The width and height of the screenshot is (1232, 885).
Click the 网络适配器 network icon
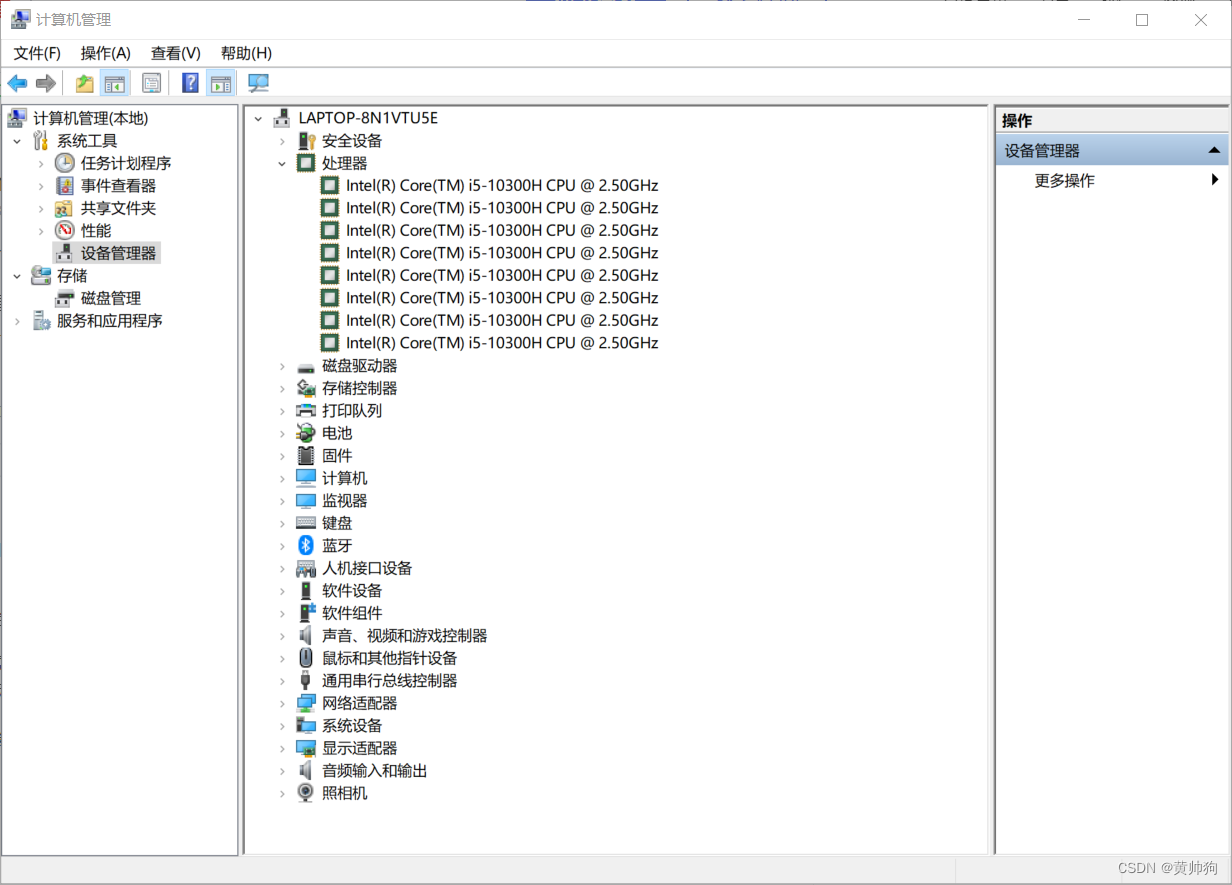[306, 703]
